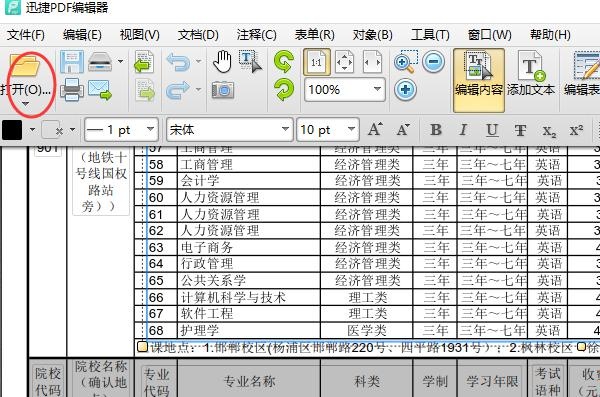The image size is (600, 397).
Task: Send document by email envelope icon
Action: 100,90
